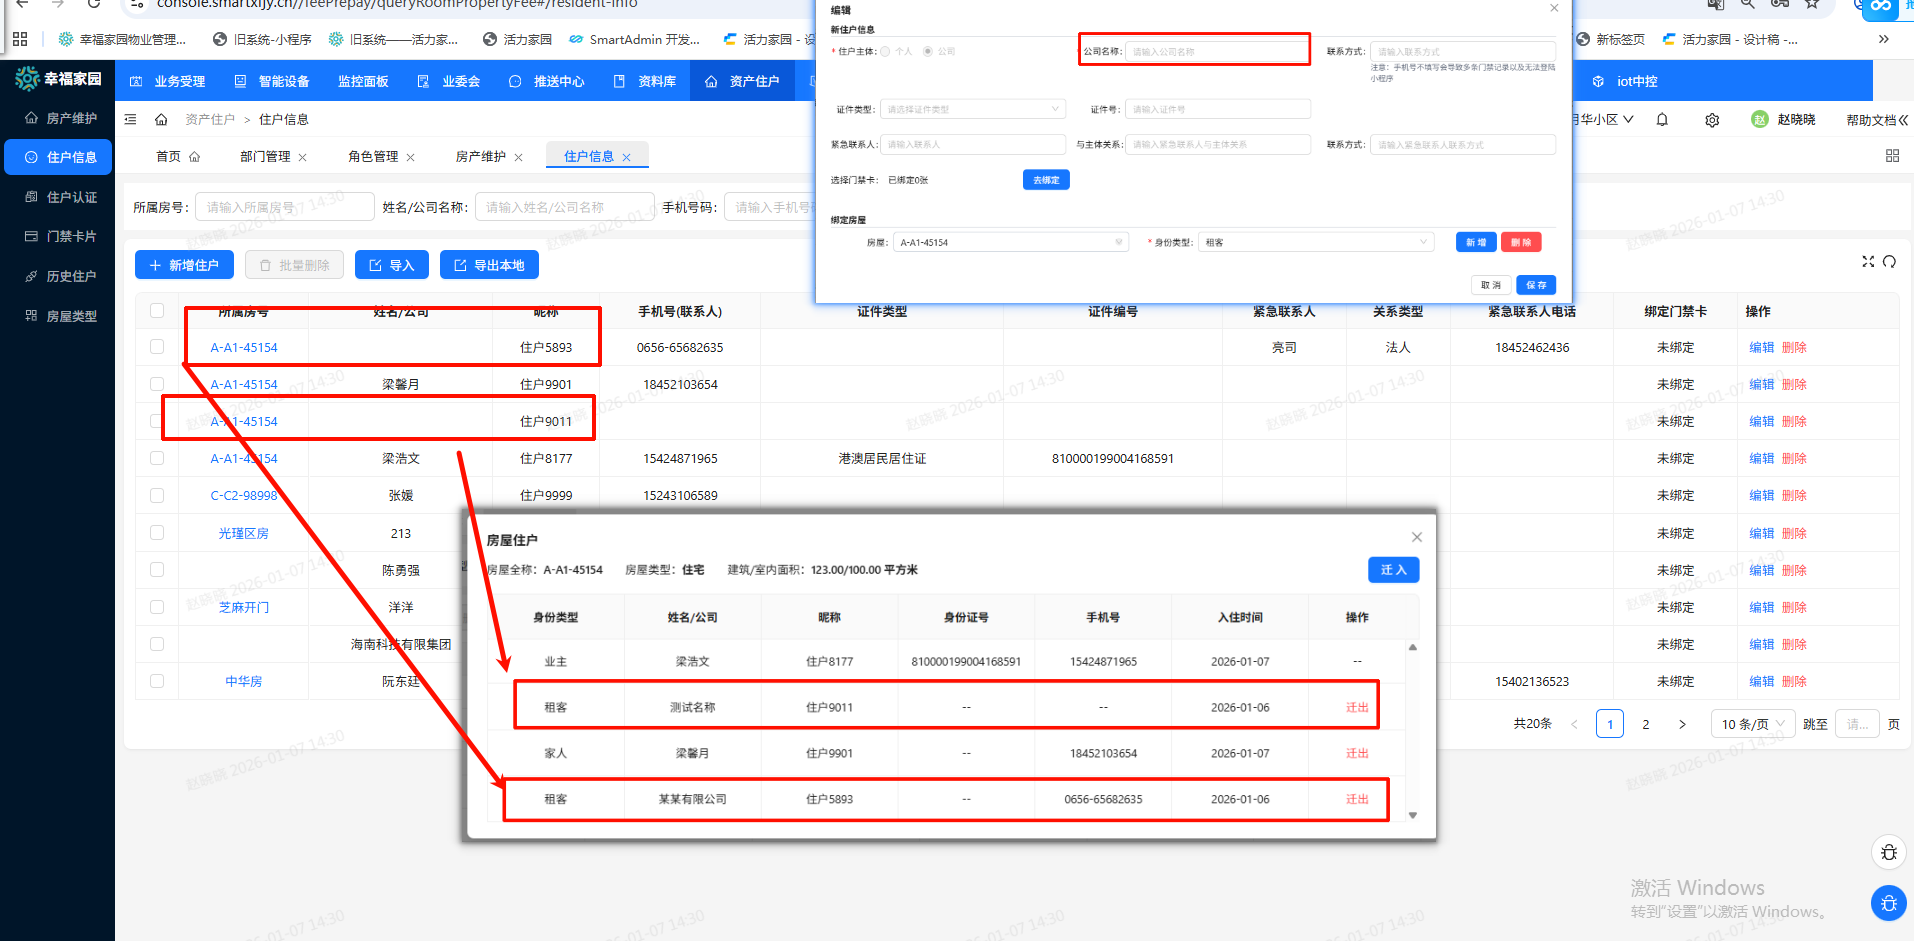Click the breadcrumb home icon
The height and width of the screenshot is (941, 1914).
click(x=161, y=119)
